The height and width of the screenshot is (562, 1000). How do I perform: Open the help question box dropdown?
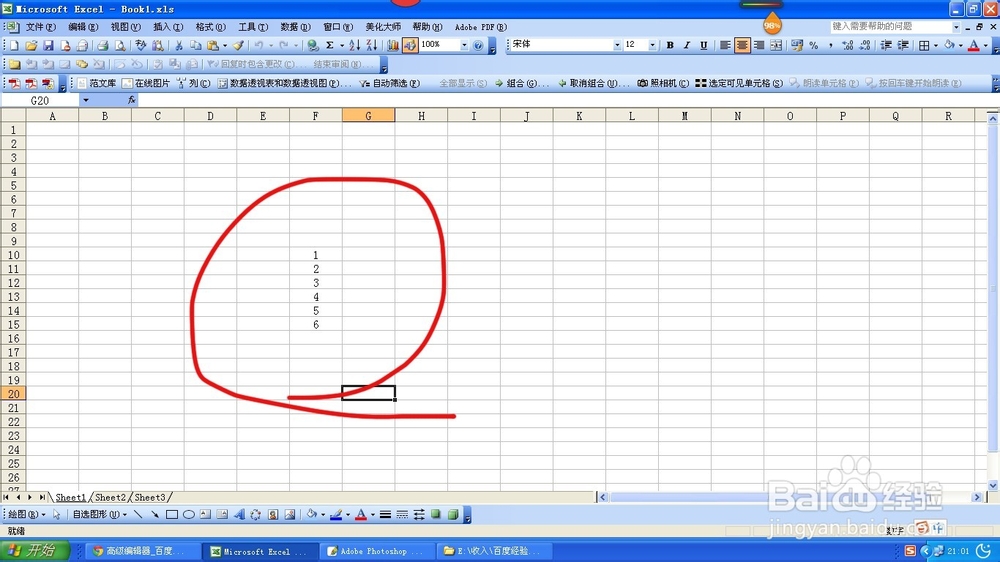956,27
